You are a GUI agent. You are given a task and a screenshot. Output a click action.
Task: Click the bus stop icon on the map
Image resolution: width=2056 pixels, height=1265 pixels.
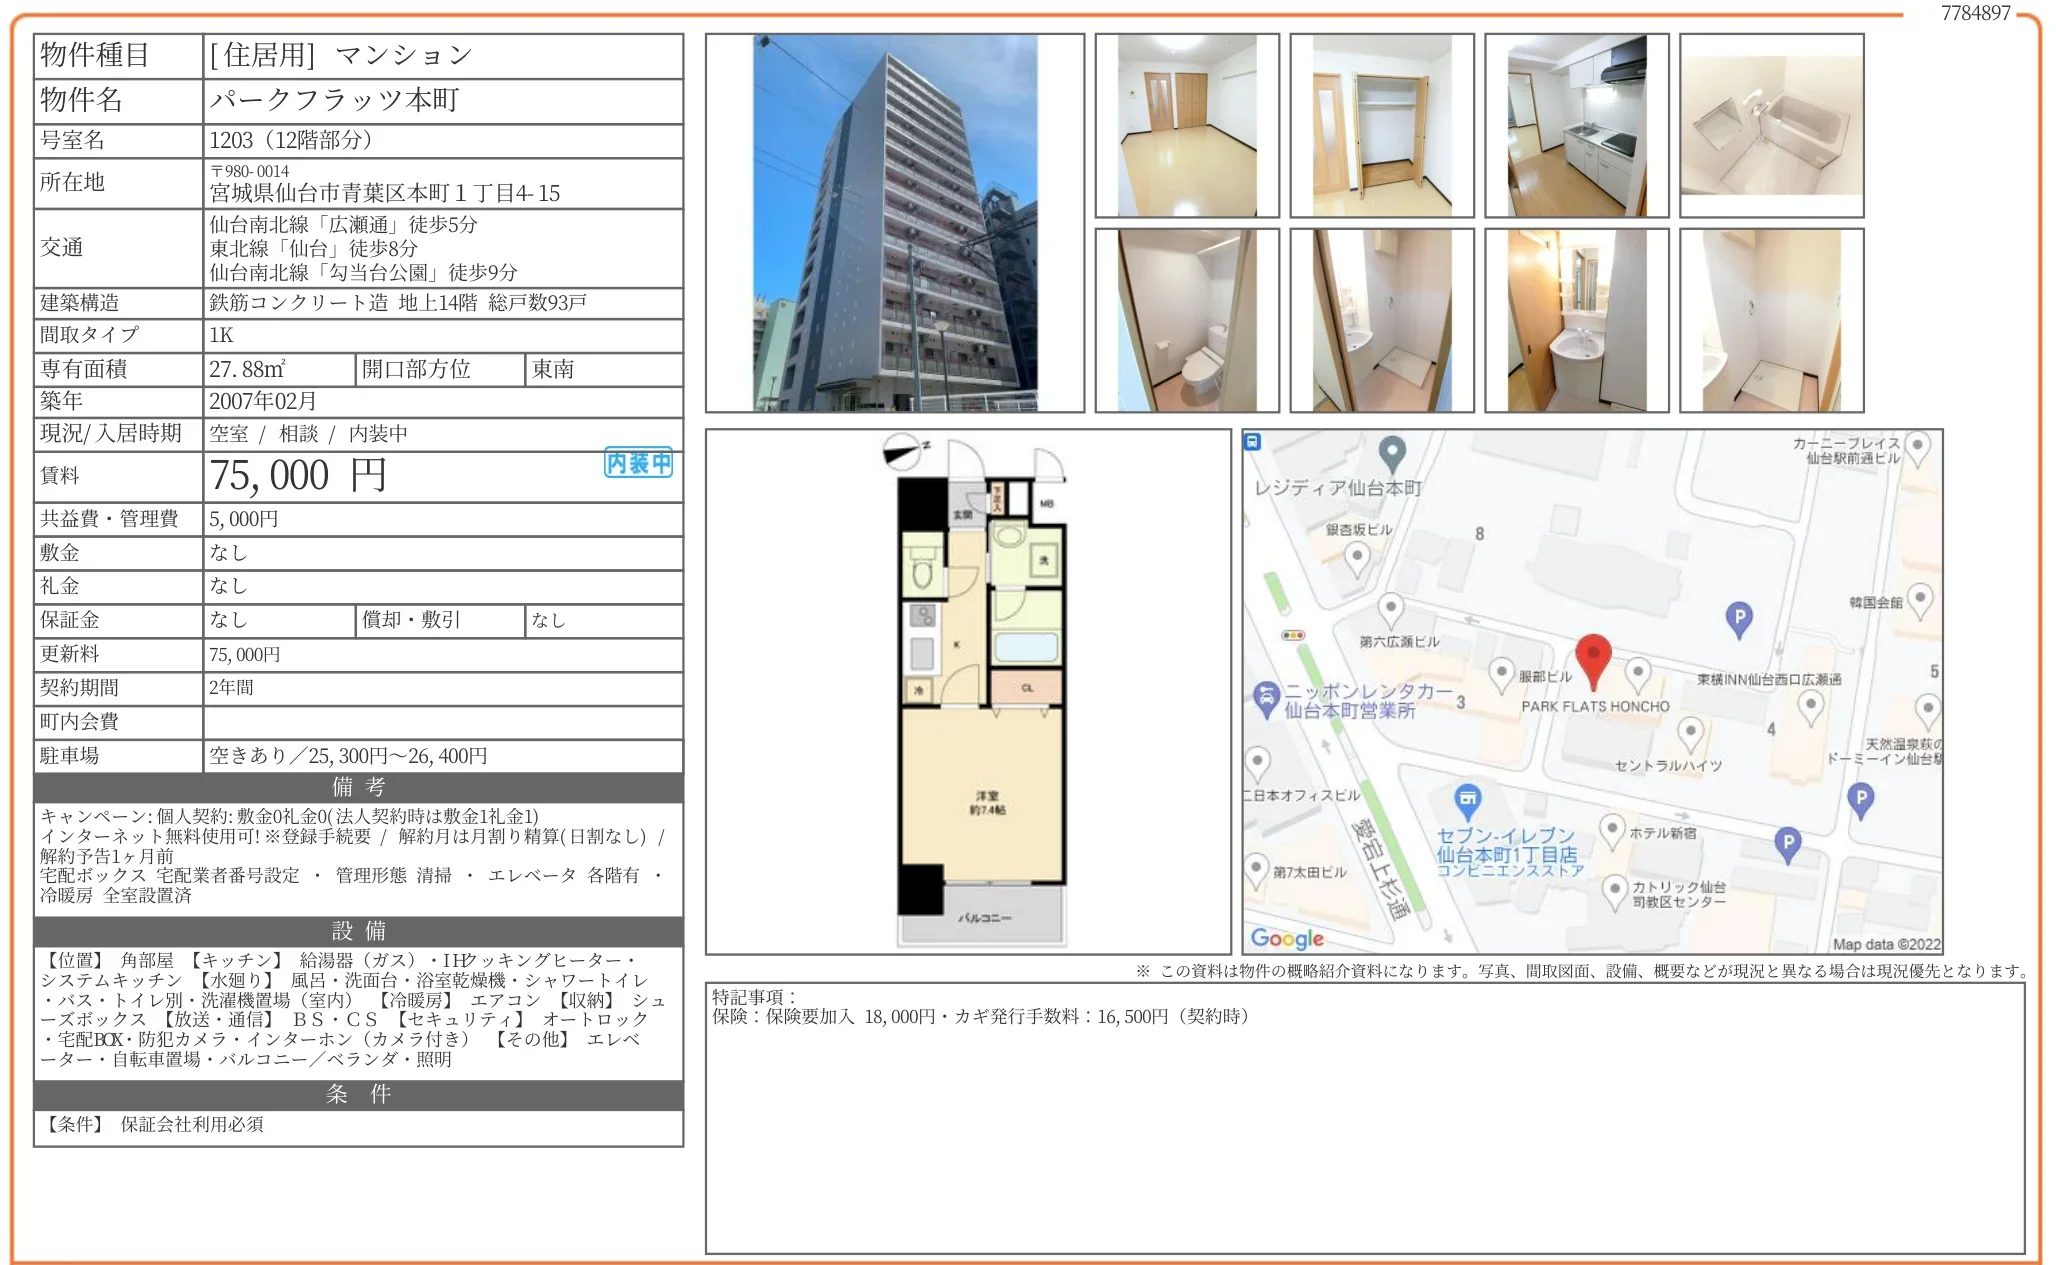tap(1254, 442)
